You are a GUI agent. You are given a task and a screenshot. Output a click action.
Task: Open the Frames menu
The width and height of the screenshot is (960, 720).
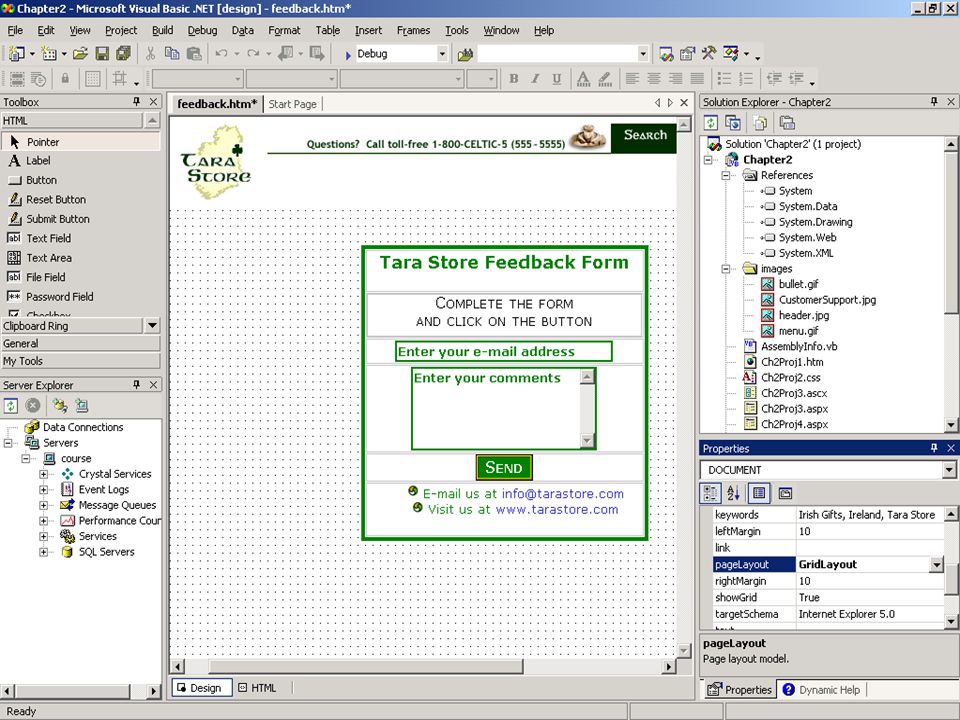pyautogui.click(x=413, y=30)
